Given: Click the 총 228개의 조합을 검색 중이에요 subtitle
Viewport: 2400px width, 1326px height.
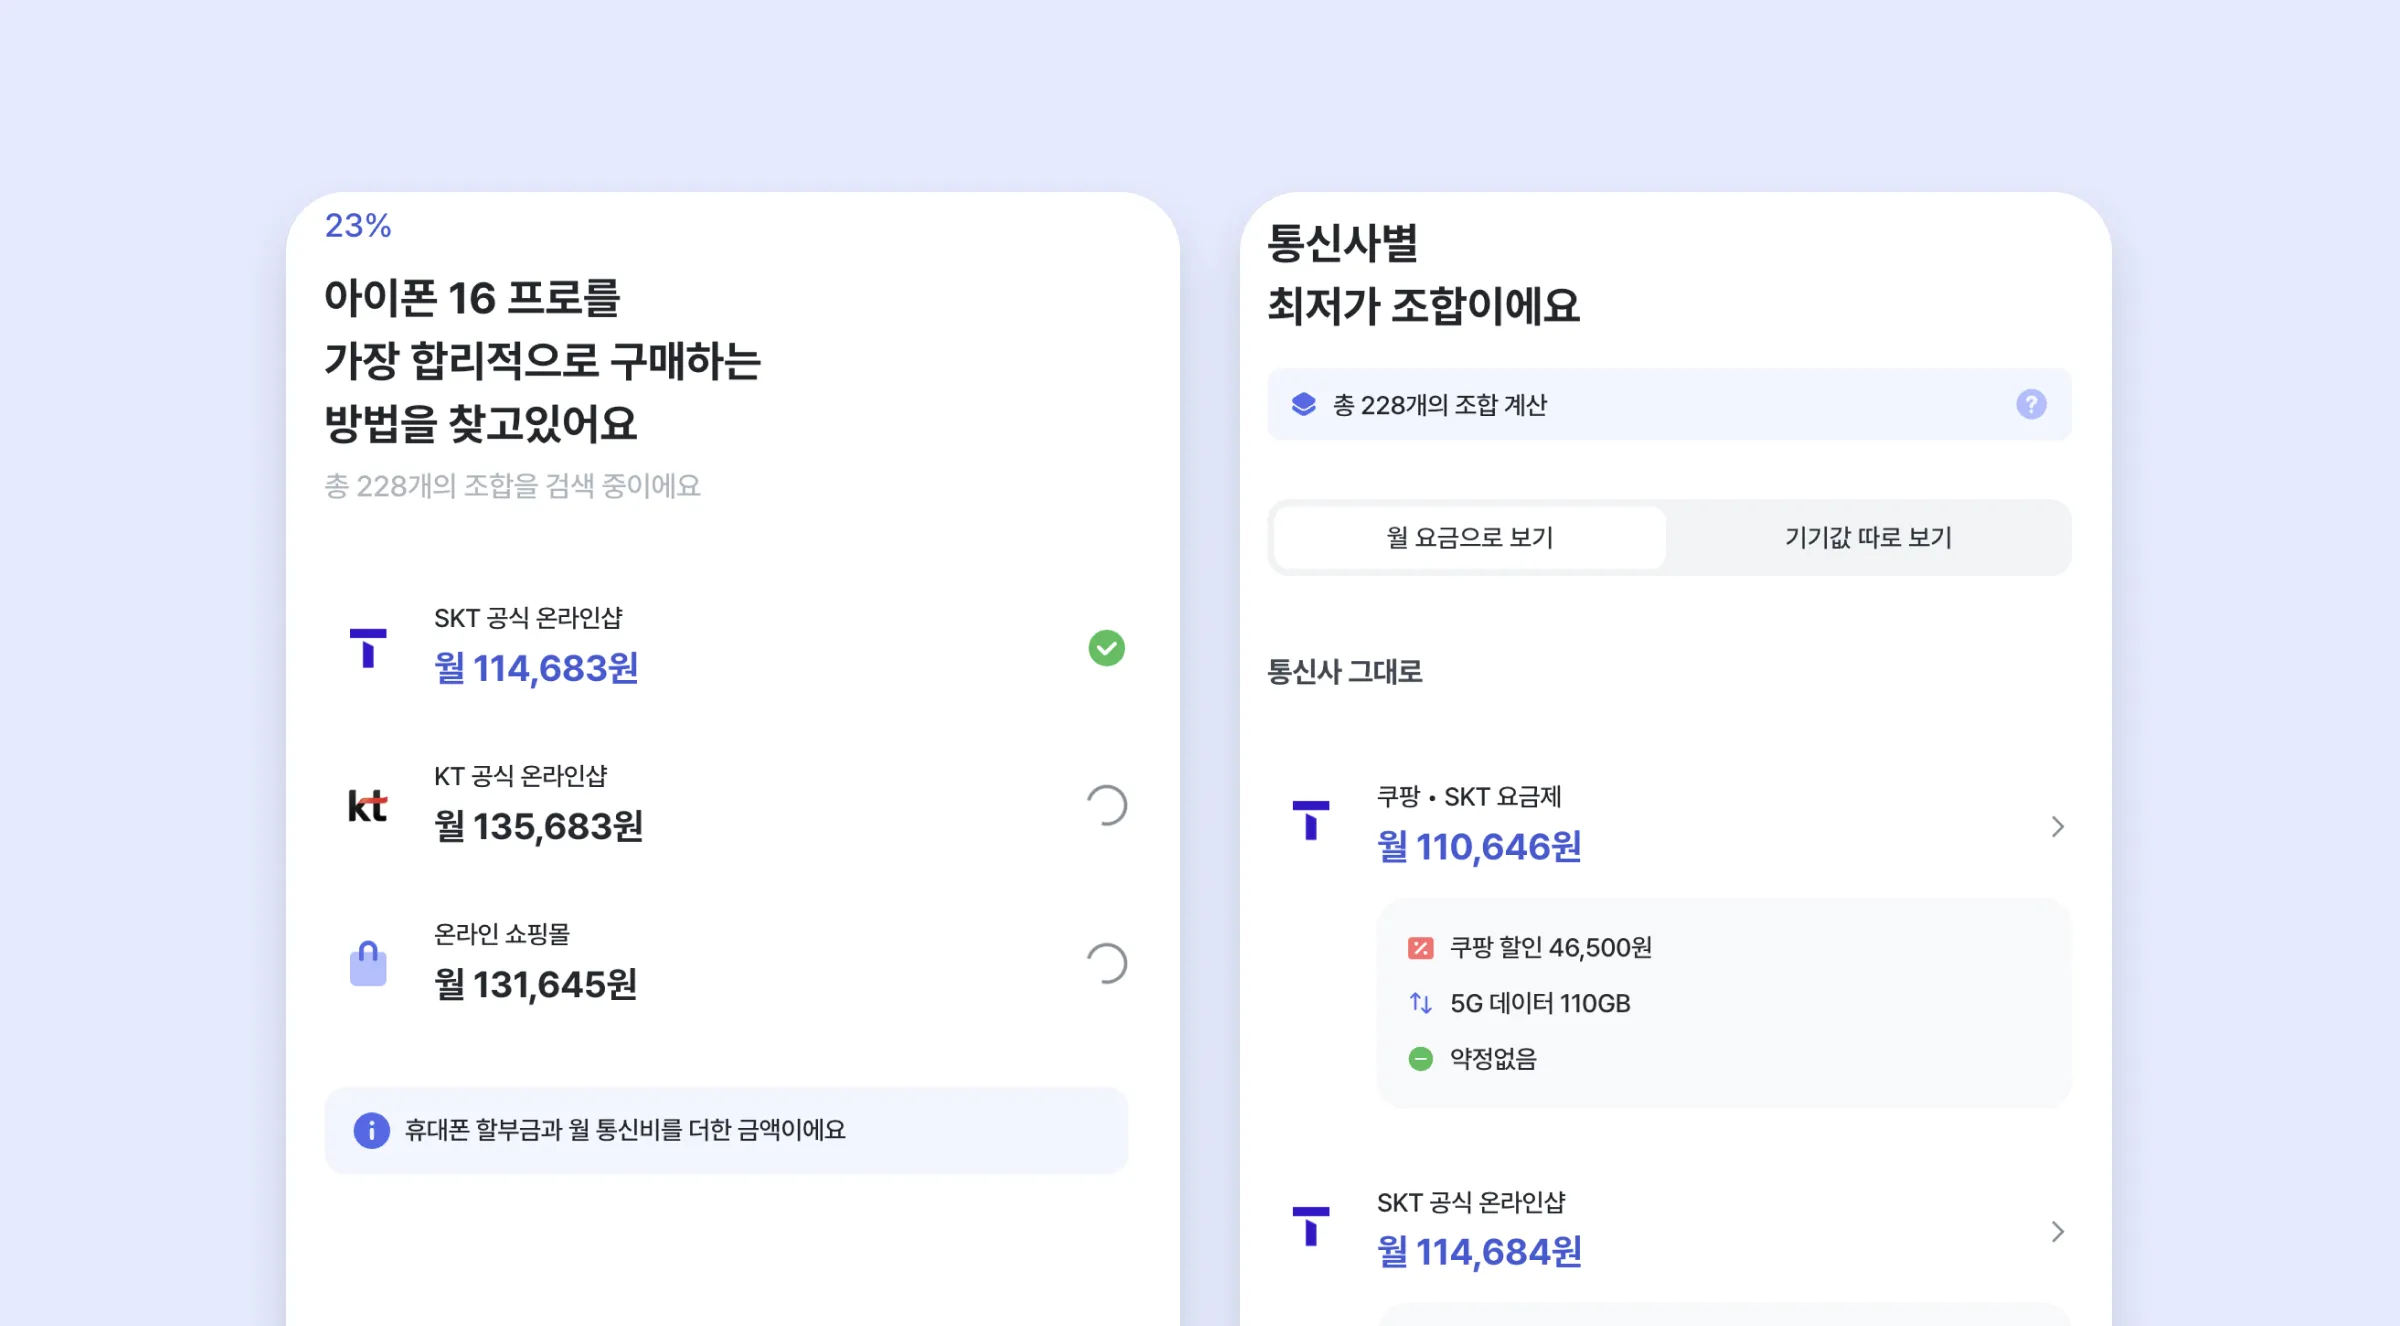Looking at the screenshot, I should click(x=512, y=486).
